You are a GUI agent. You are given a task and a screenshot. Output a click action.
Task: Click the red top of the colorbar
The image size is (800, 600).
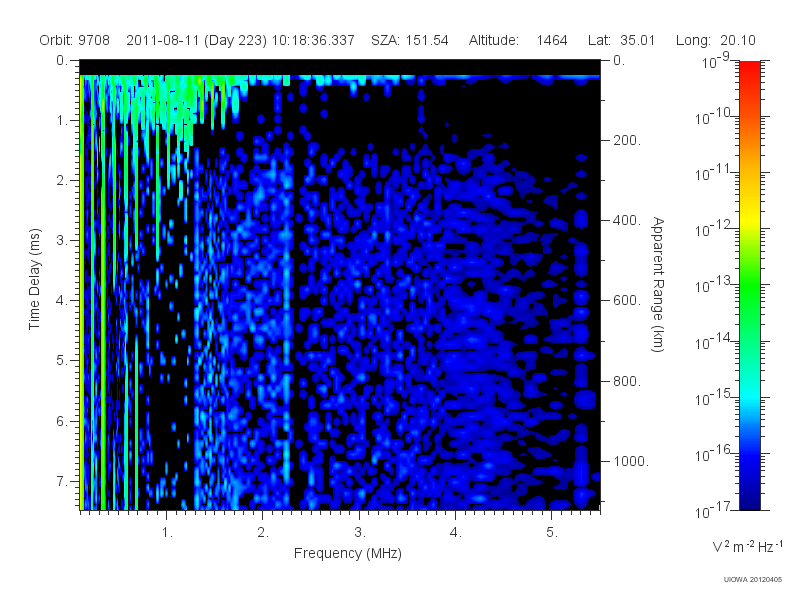click(x=749, y=66)
